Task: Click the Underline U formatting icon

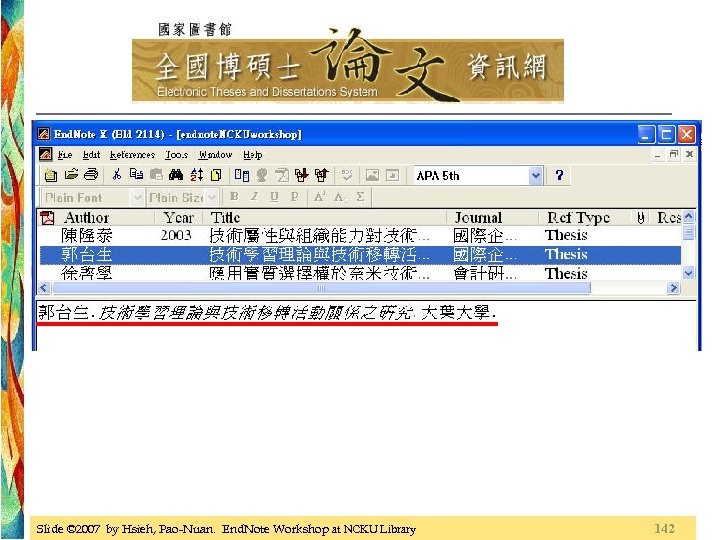Action: [x=274, y=197]
